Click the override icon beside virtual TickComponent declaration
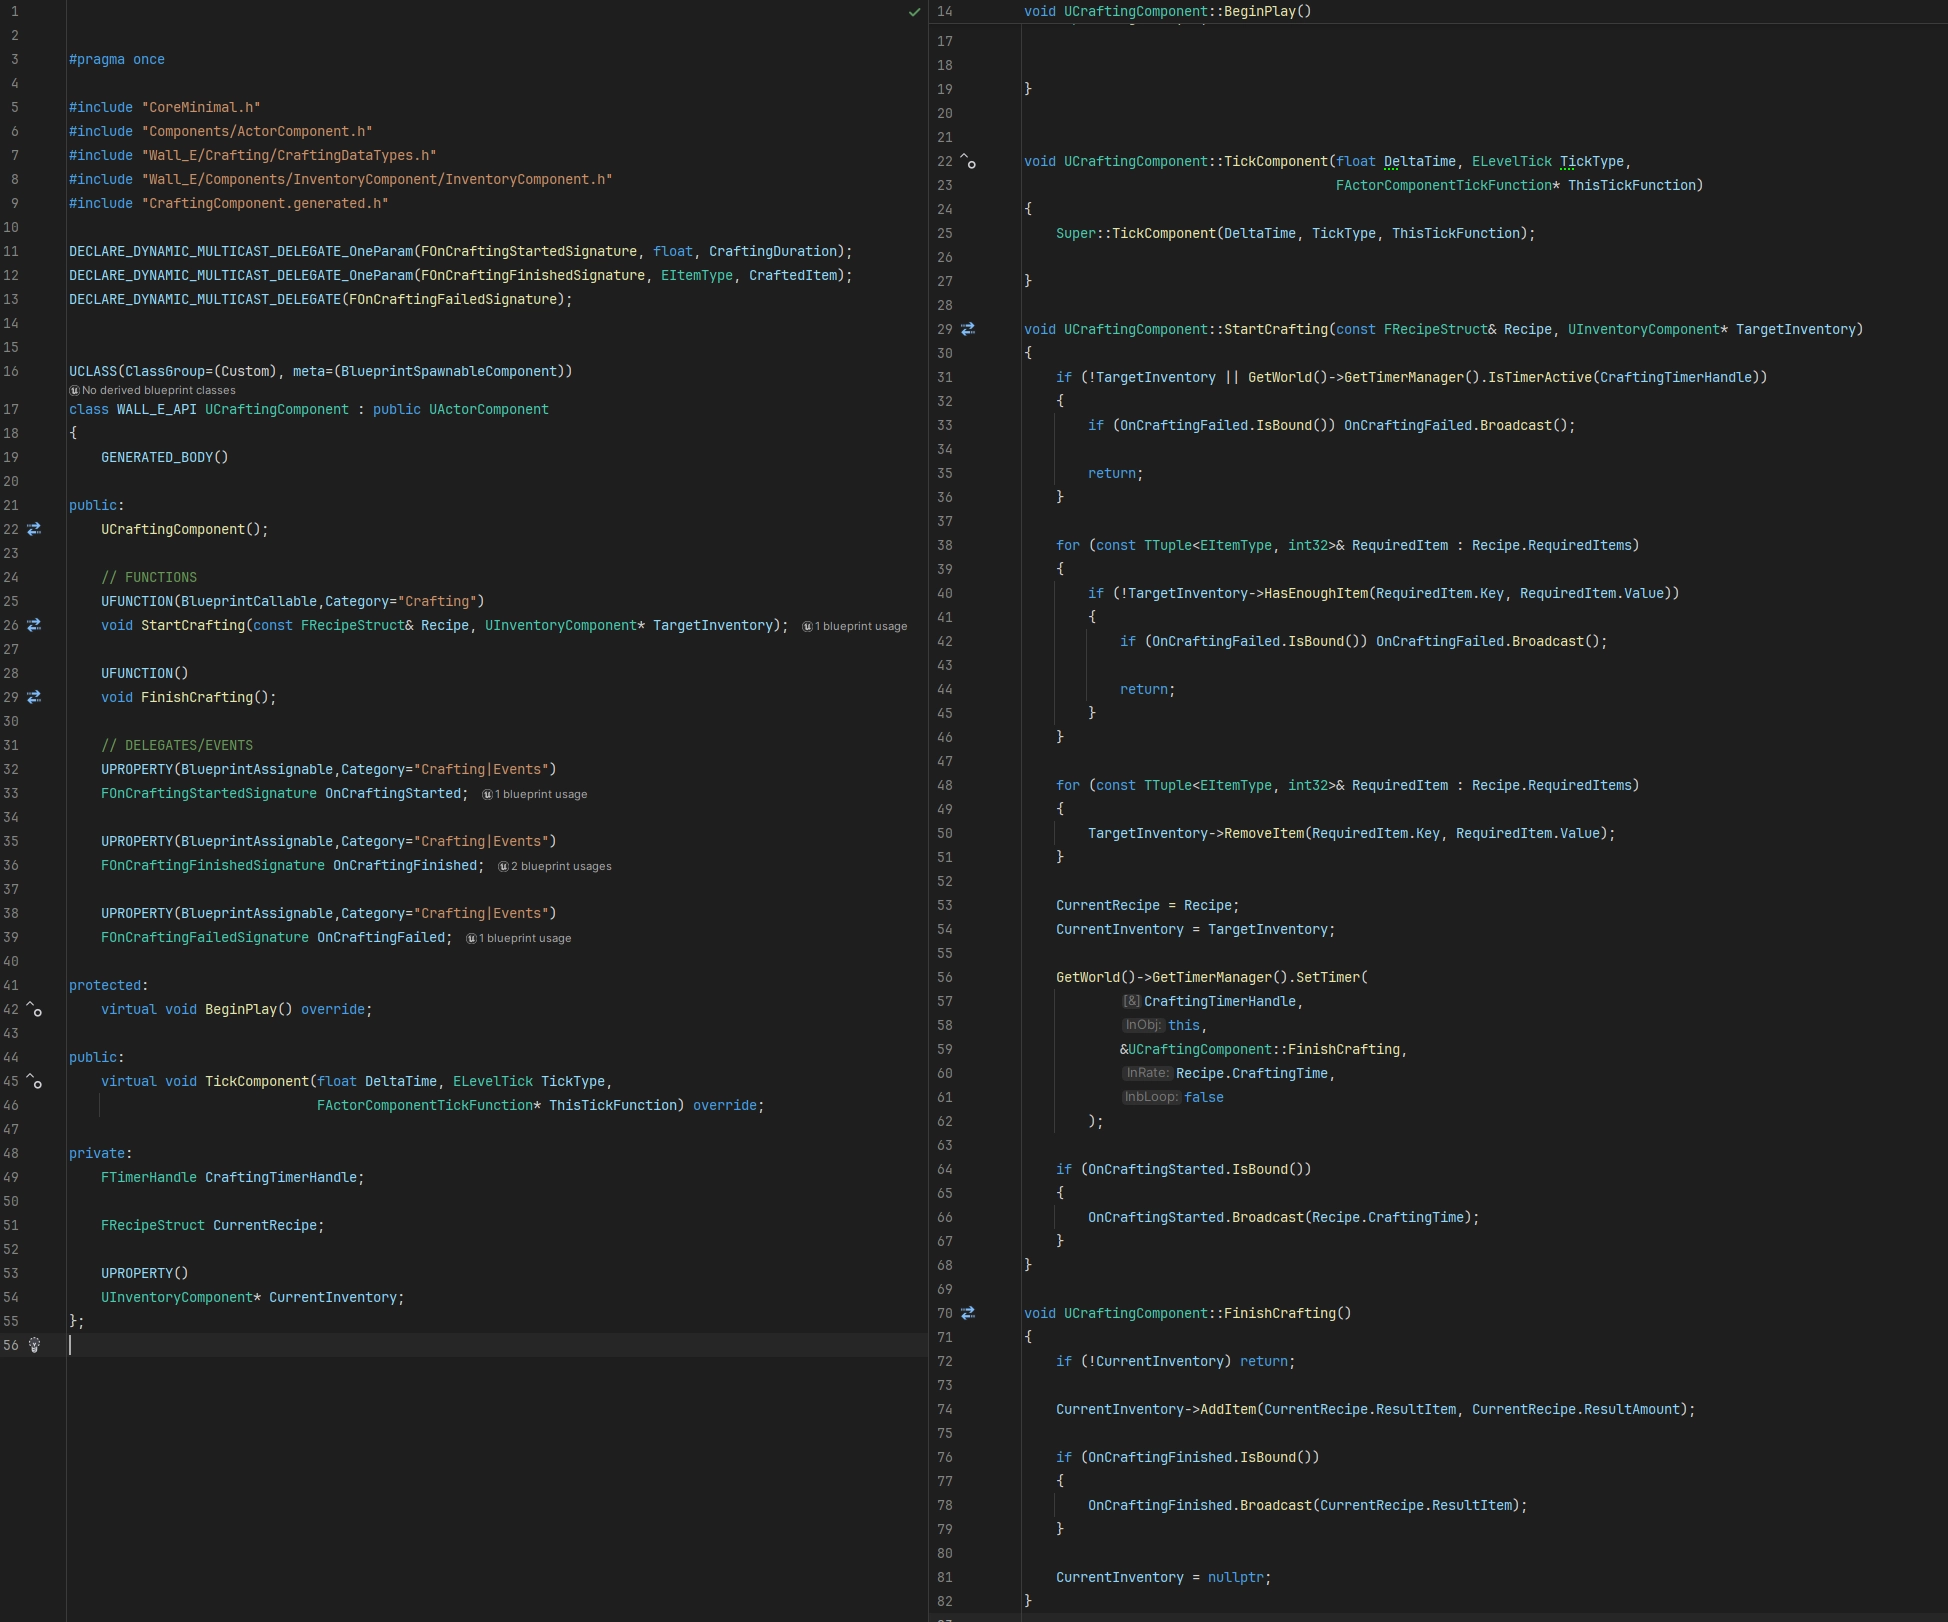This screenshot has width=1948, height=1622. 34,1081
